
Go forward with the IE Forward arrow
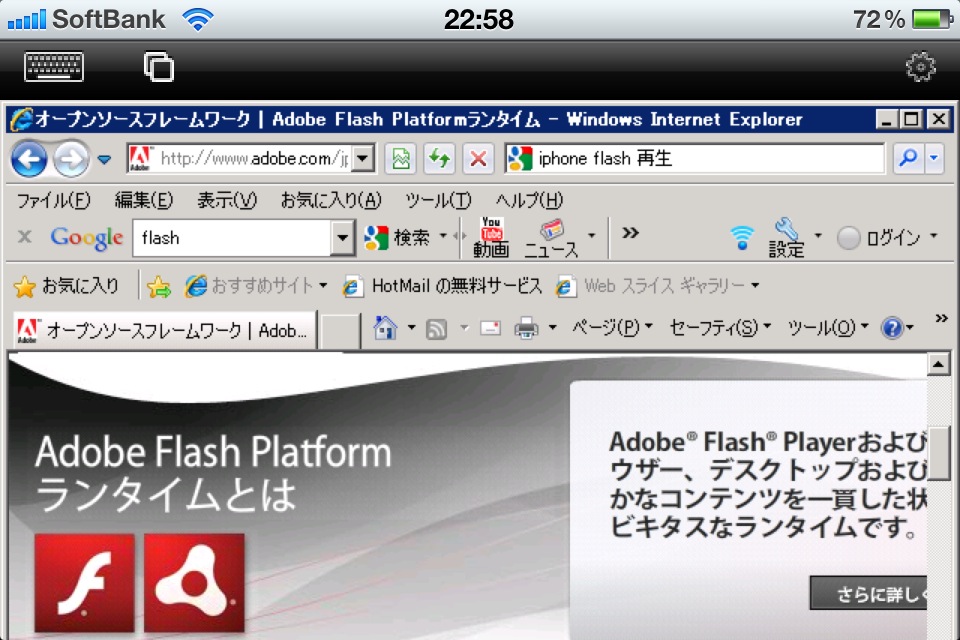pyautogui.click(x=70, y=159)
